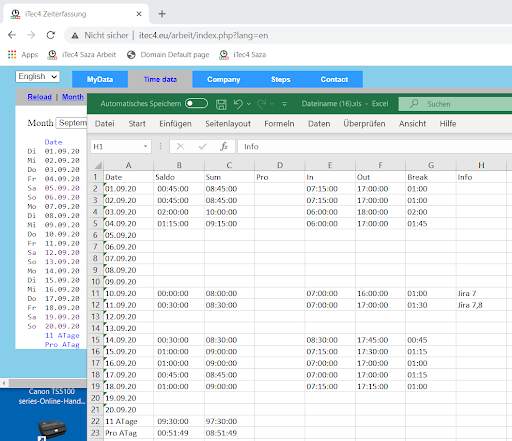Click the Excel undo arrow
Image resolution: width=512 pixels, height=441 pixels.
(x=238, y=104)
